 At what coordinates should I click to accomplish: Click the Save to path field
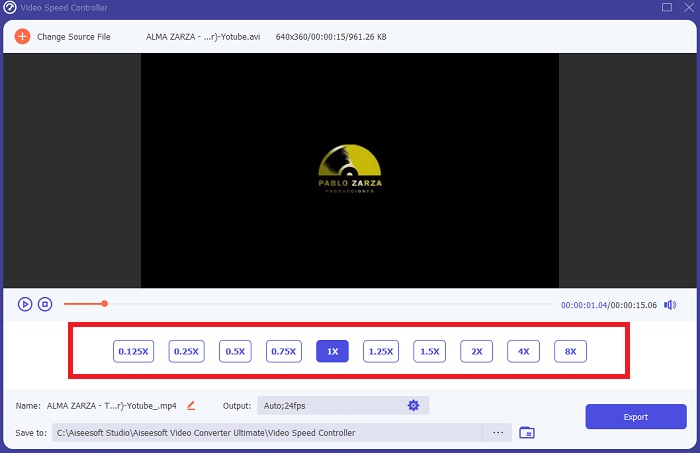pos(270,432)
